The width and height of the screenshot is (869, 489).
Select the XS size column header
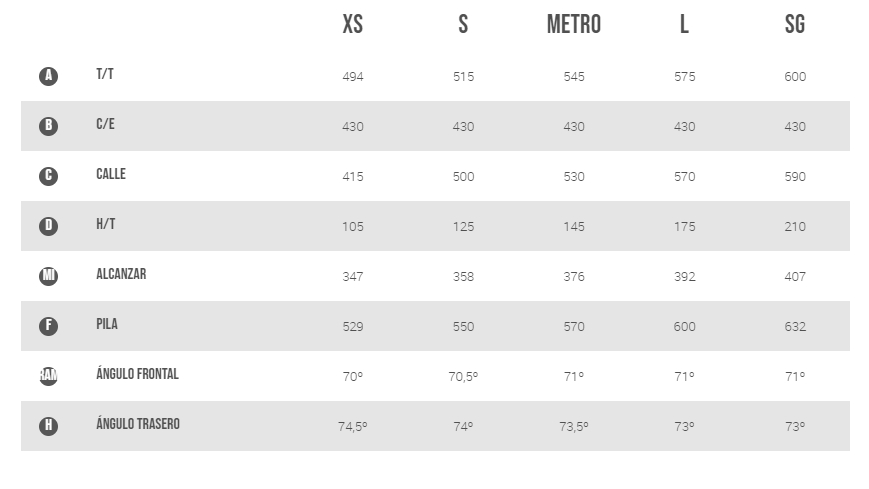(x=352, y=24)
